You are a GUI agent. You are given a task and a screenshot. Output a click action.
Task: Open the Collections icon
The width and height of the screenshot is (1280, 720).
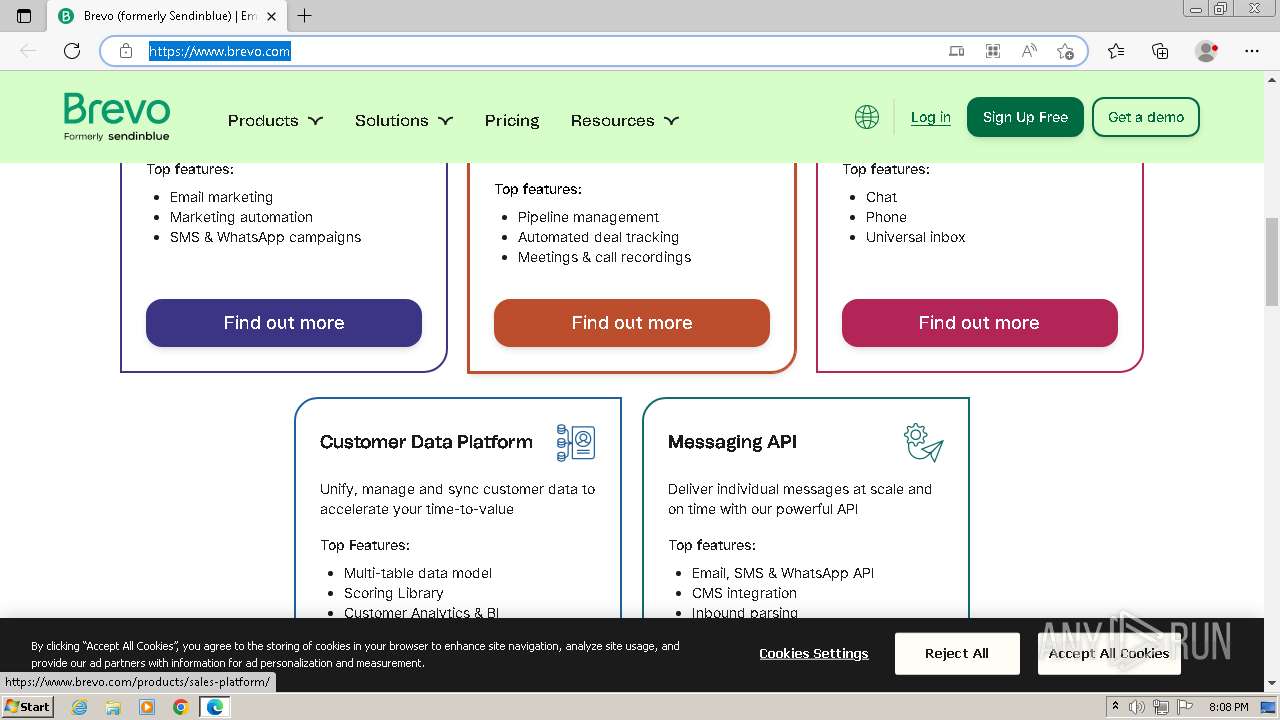click(1160, 51)
